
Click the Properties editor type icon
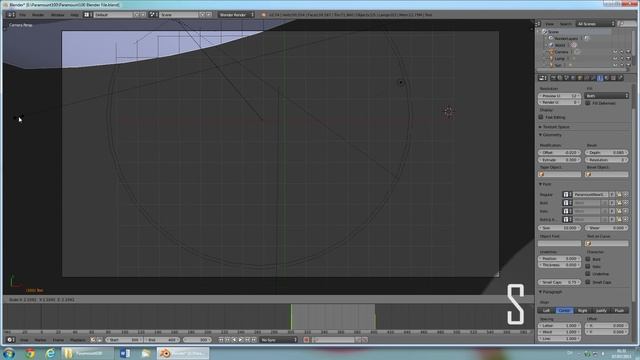[x=542, y=78]
